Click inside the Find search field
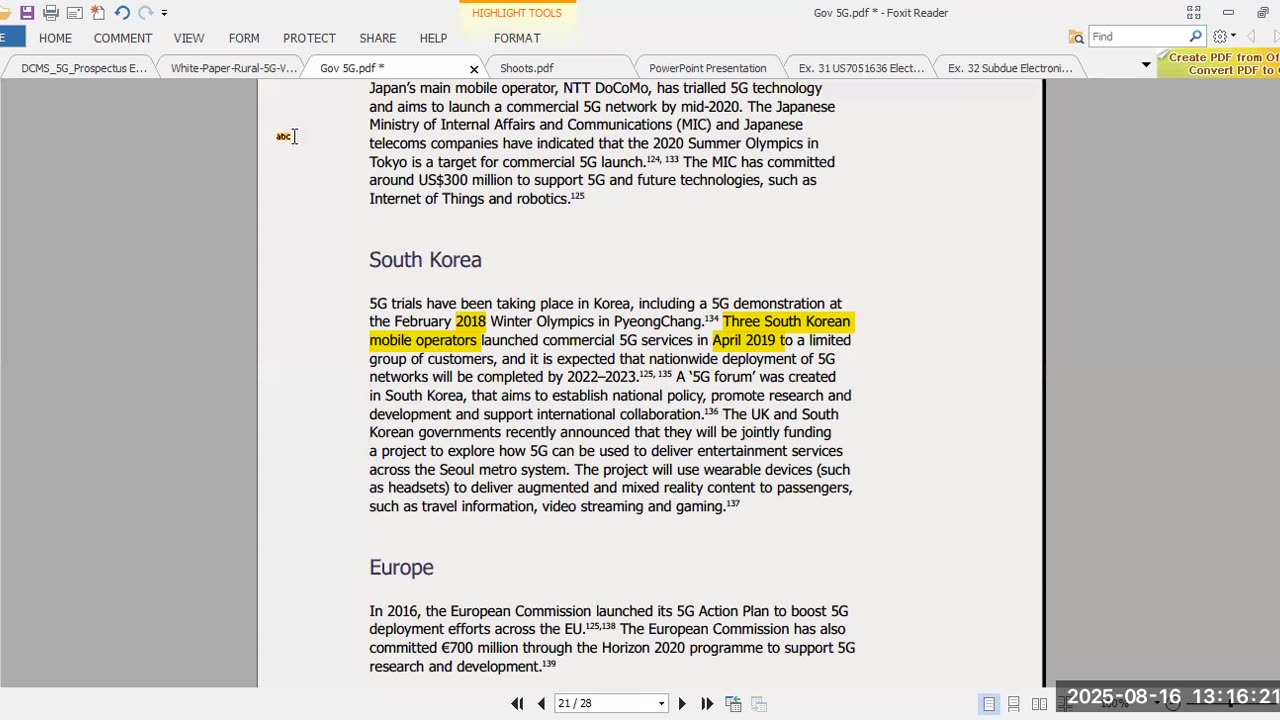 1137,37
